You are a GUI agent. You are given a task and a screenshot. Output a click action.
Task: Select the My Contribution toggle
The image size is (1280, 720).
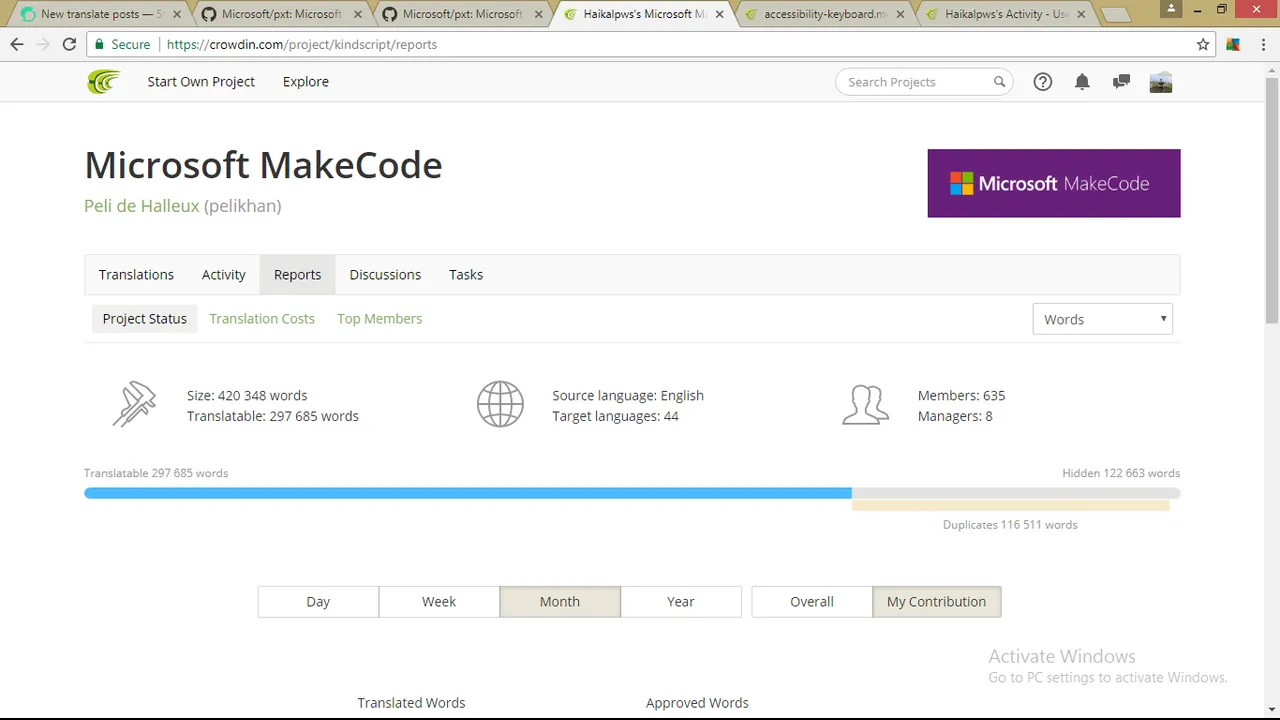[x=937, y=601]
